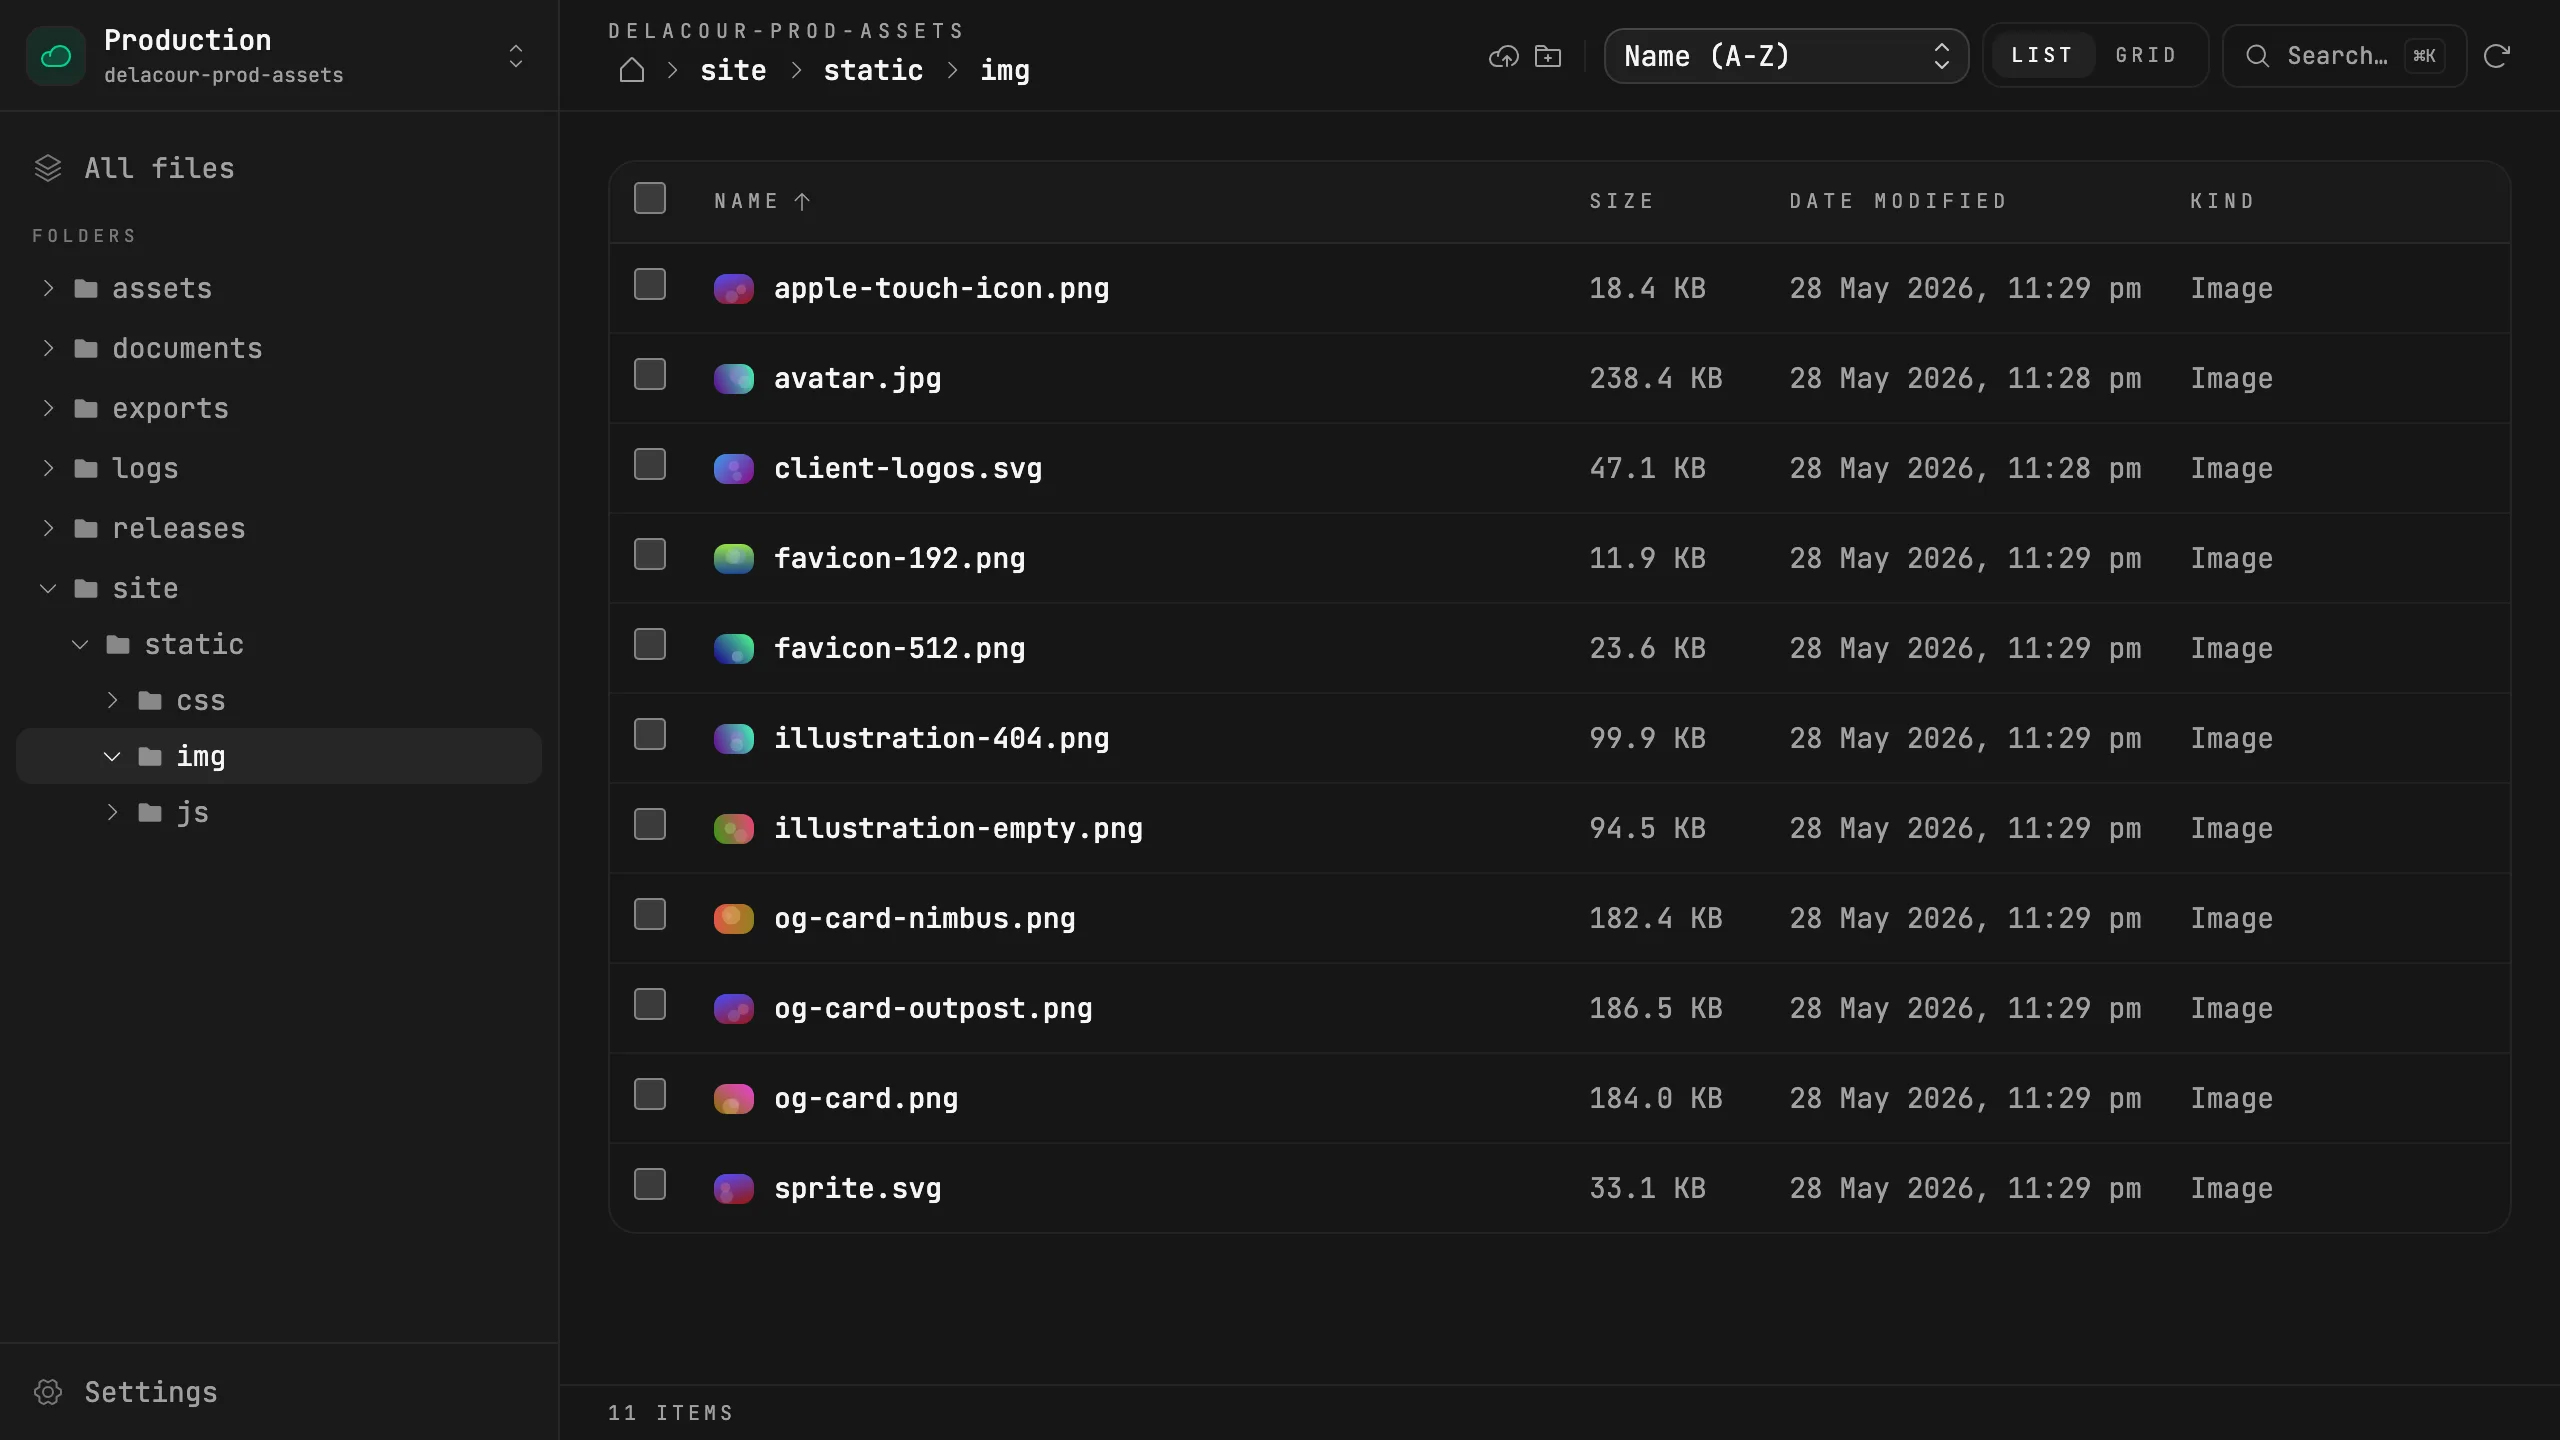Go to static in the breadcrumb
2560x1440 pixels.
point(873,70)
